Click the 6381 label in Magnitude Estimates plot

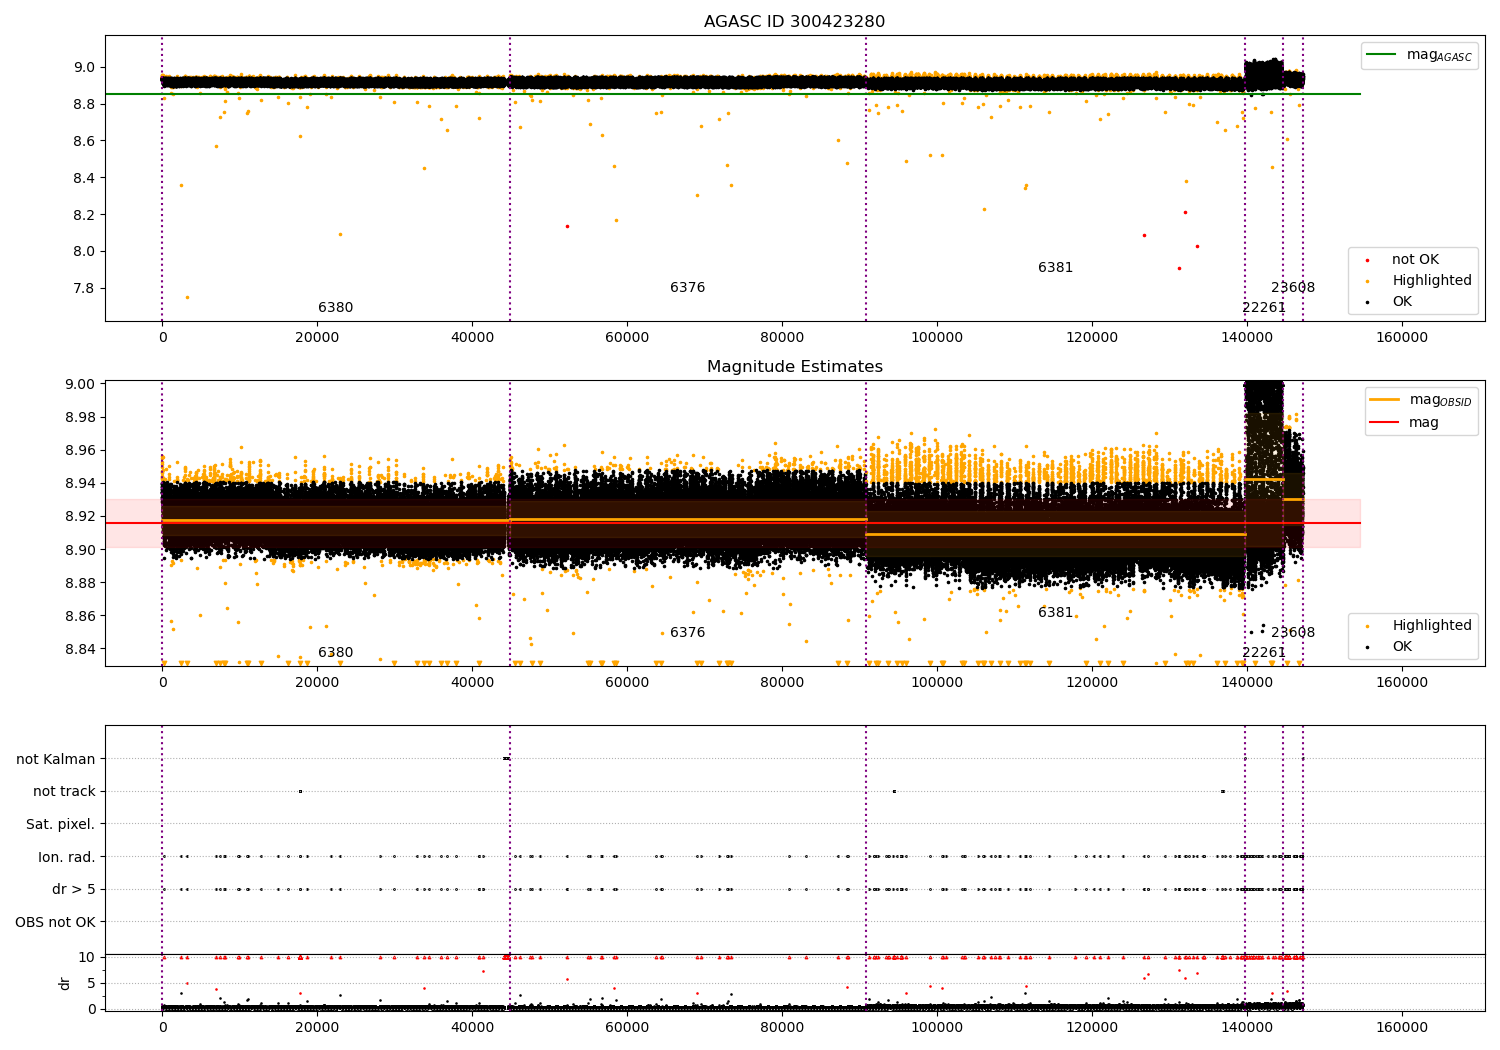coord(1055,613)
